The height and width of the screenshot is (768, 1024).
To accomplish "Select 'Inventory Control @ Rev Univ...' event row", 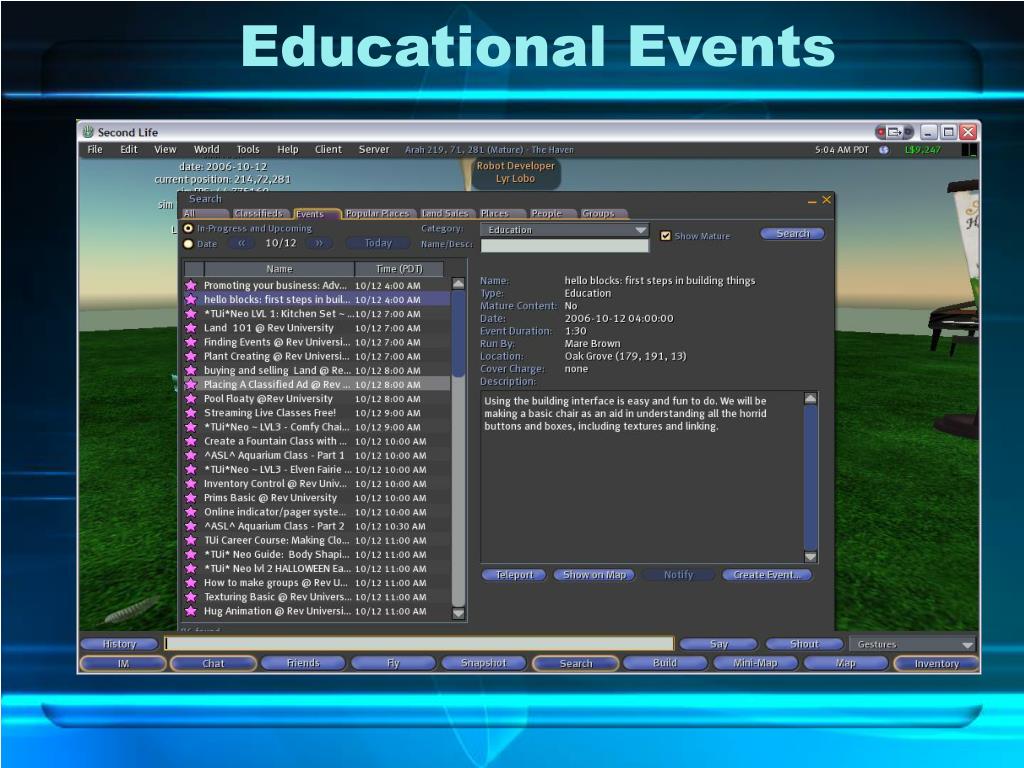I will [317, 484].
